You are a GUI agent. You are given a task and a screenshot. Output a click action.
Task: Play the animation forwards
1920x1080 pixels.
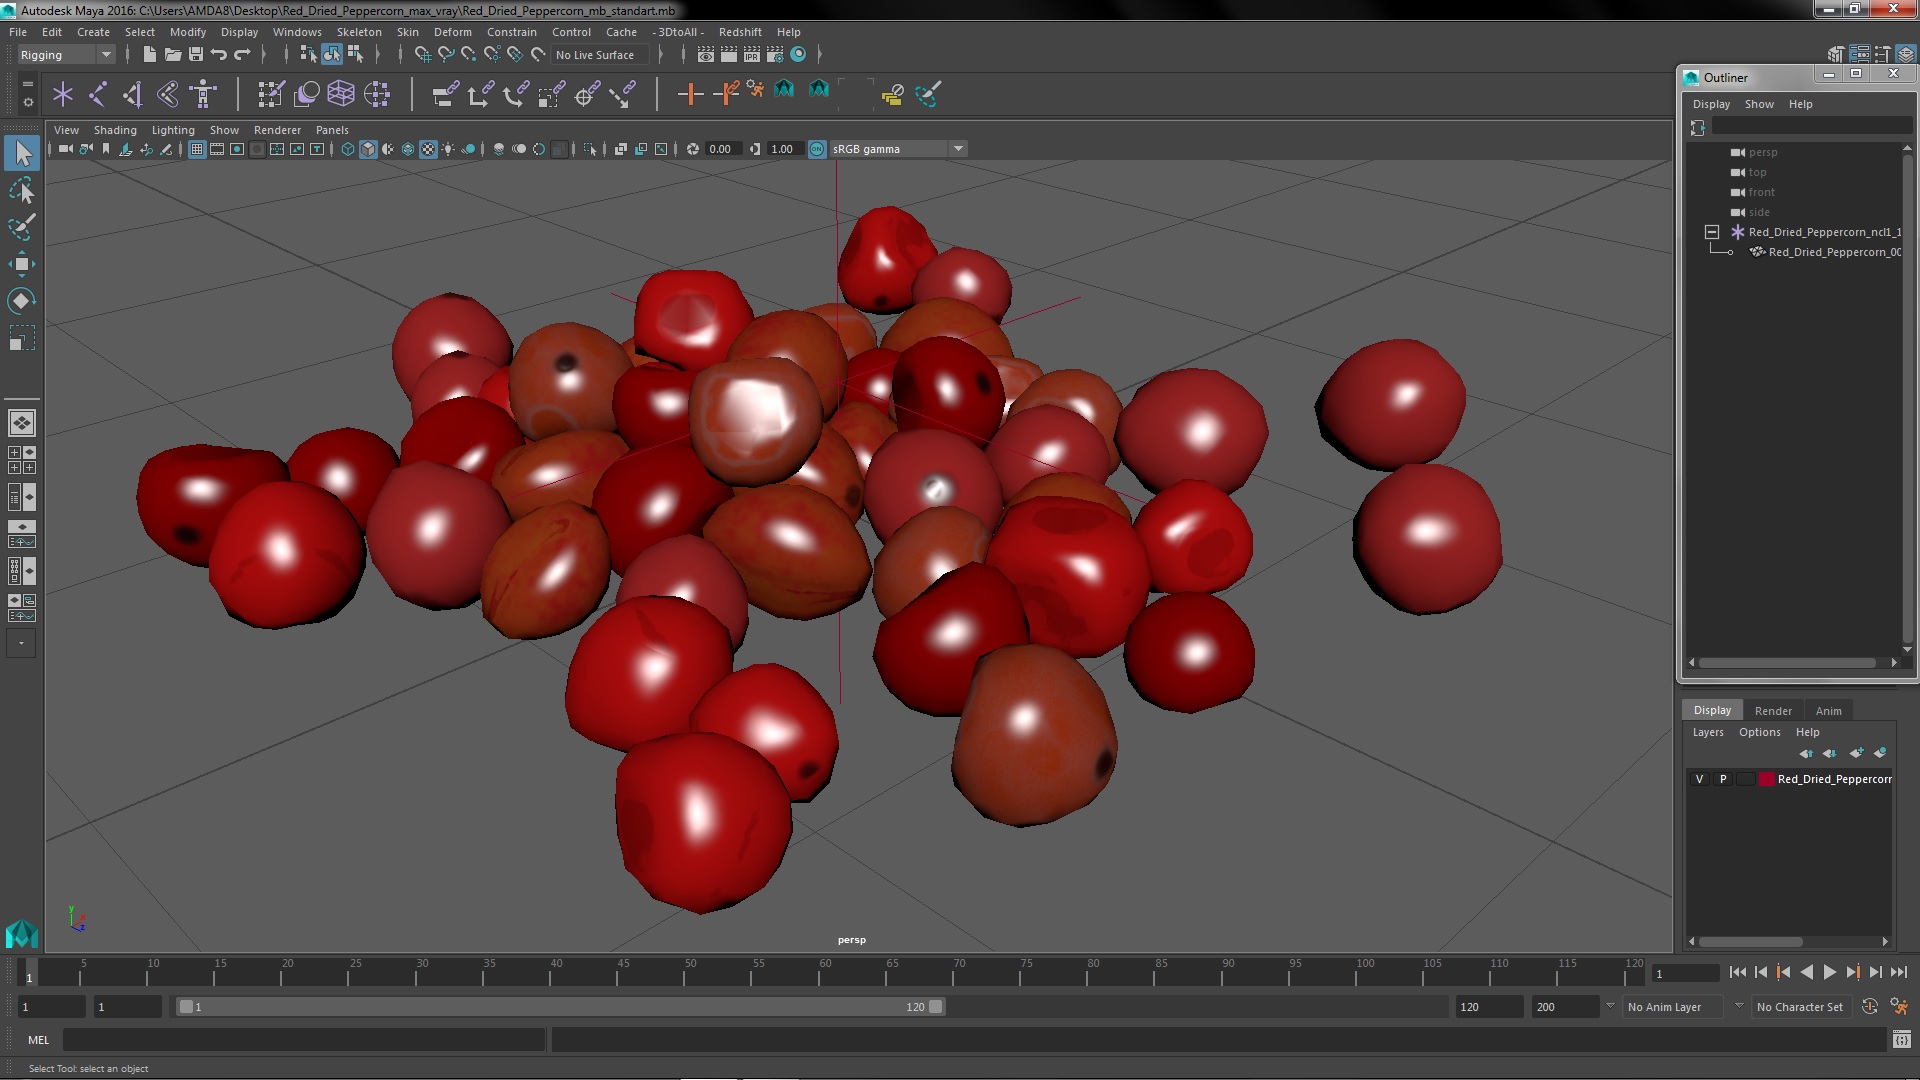click(1829, 972)
